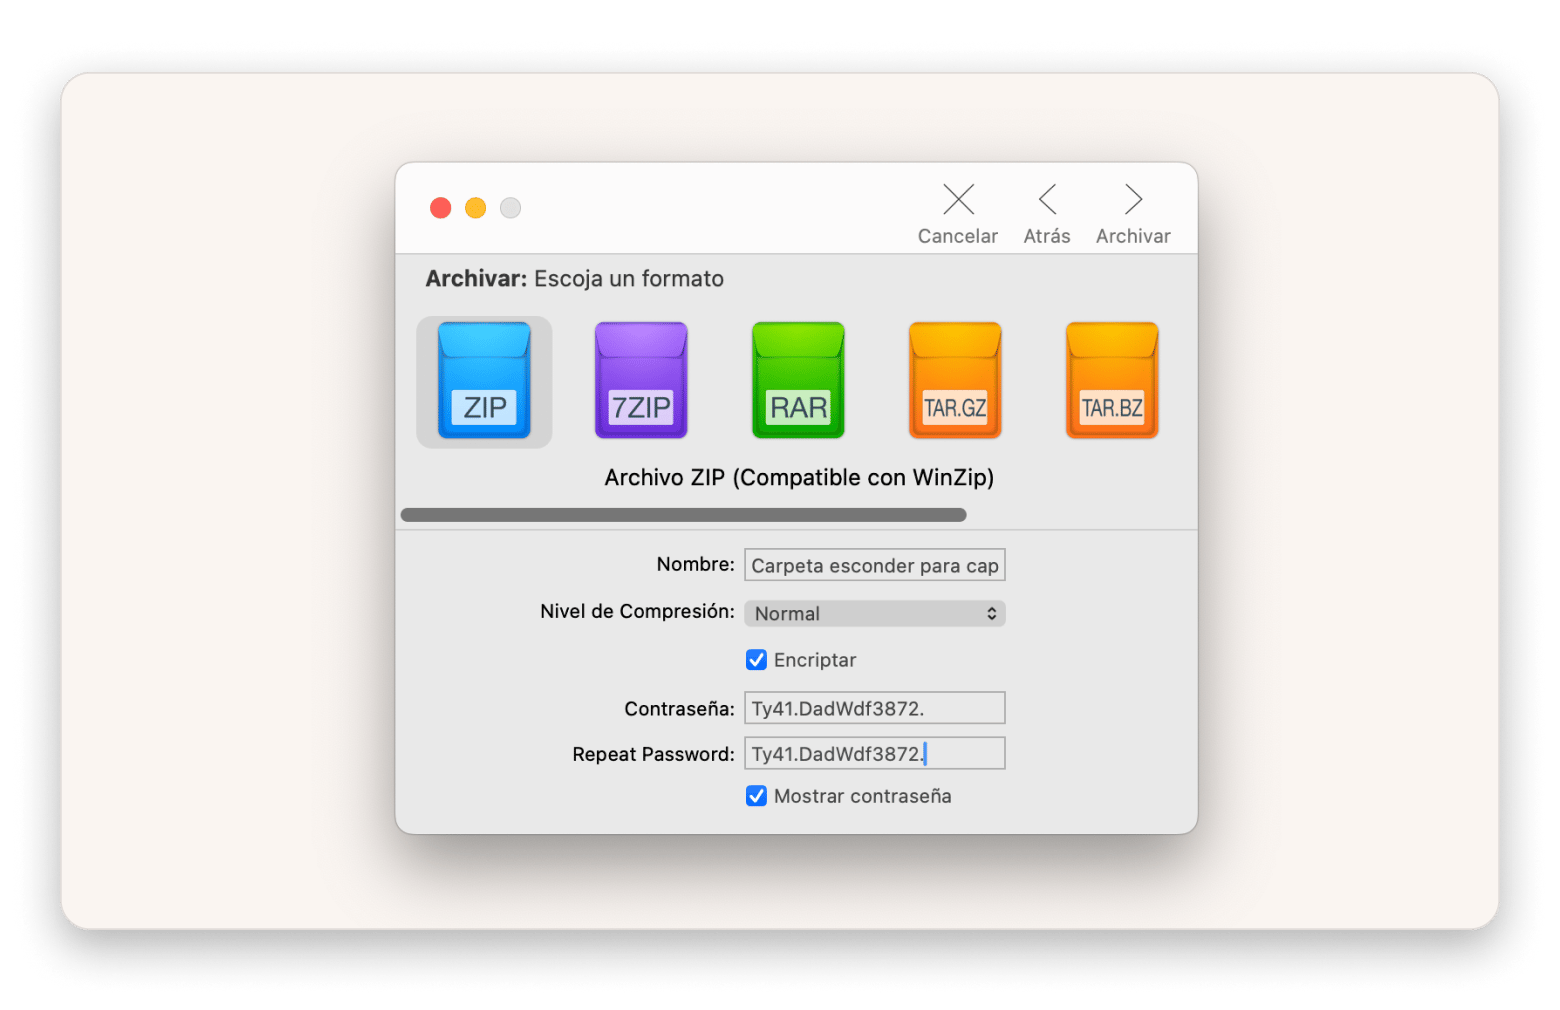Click the gray zoom window button
The width and height of the screenshot is (1560, 1010).
click(x=511, y=208)
